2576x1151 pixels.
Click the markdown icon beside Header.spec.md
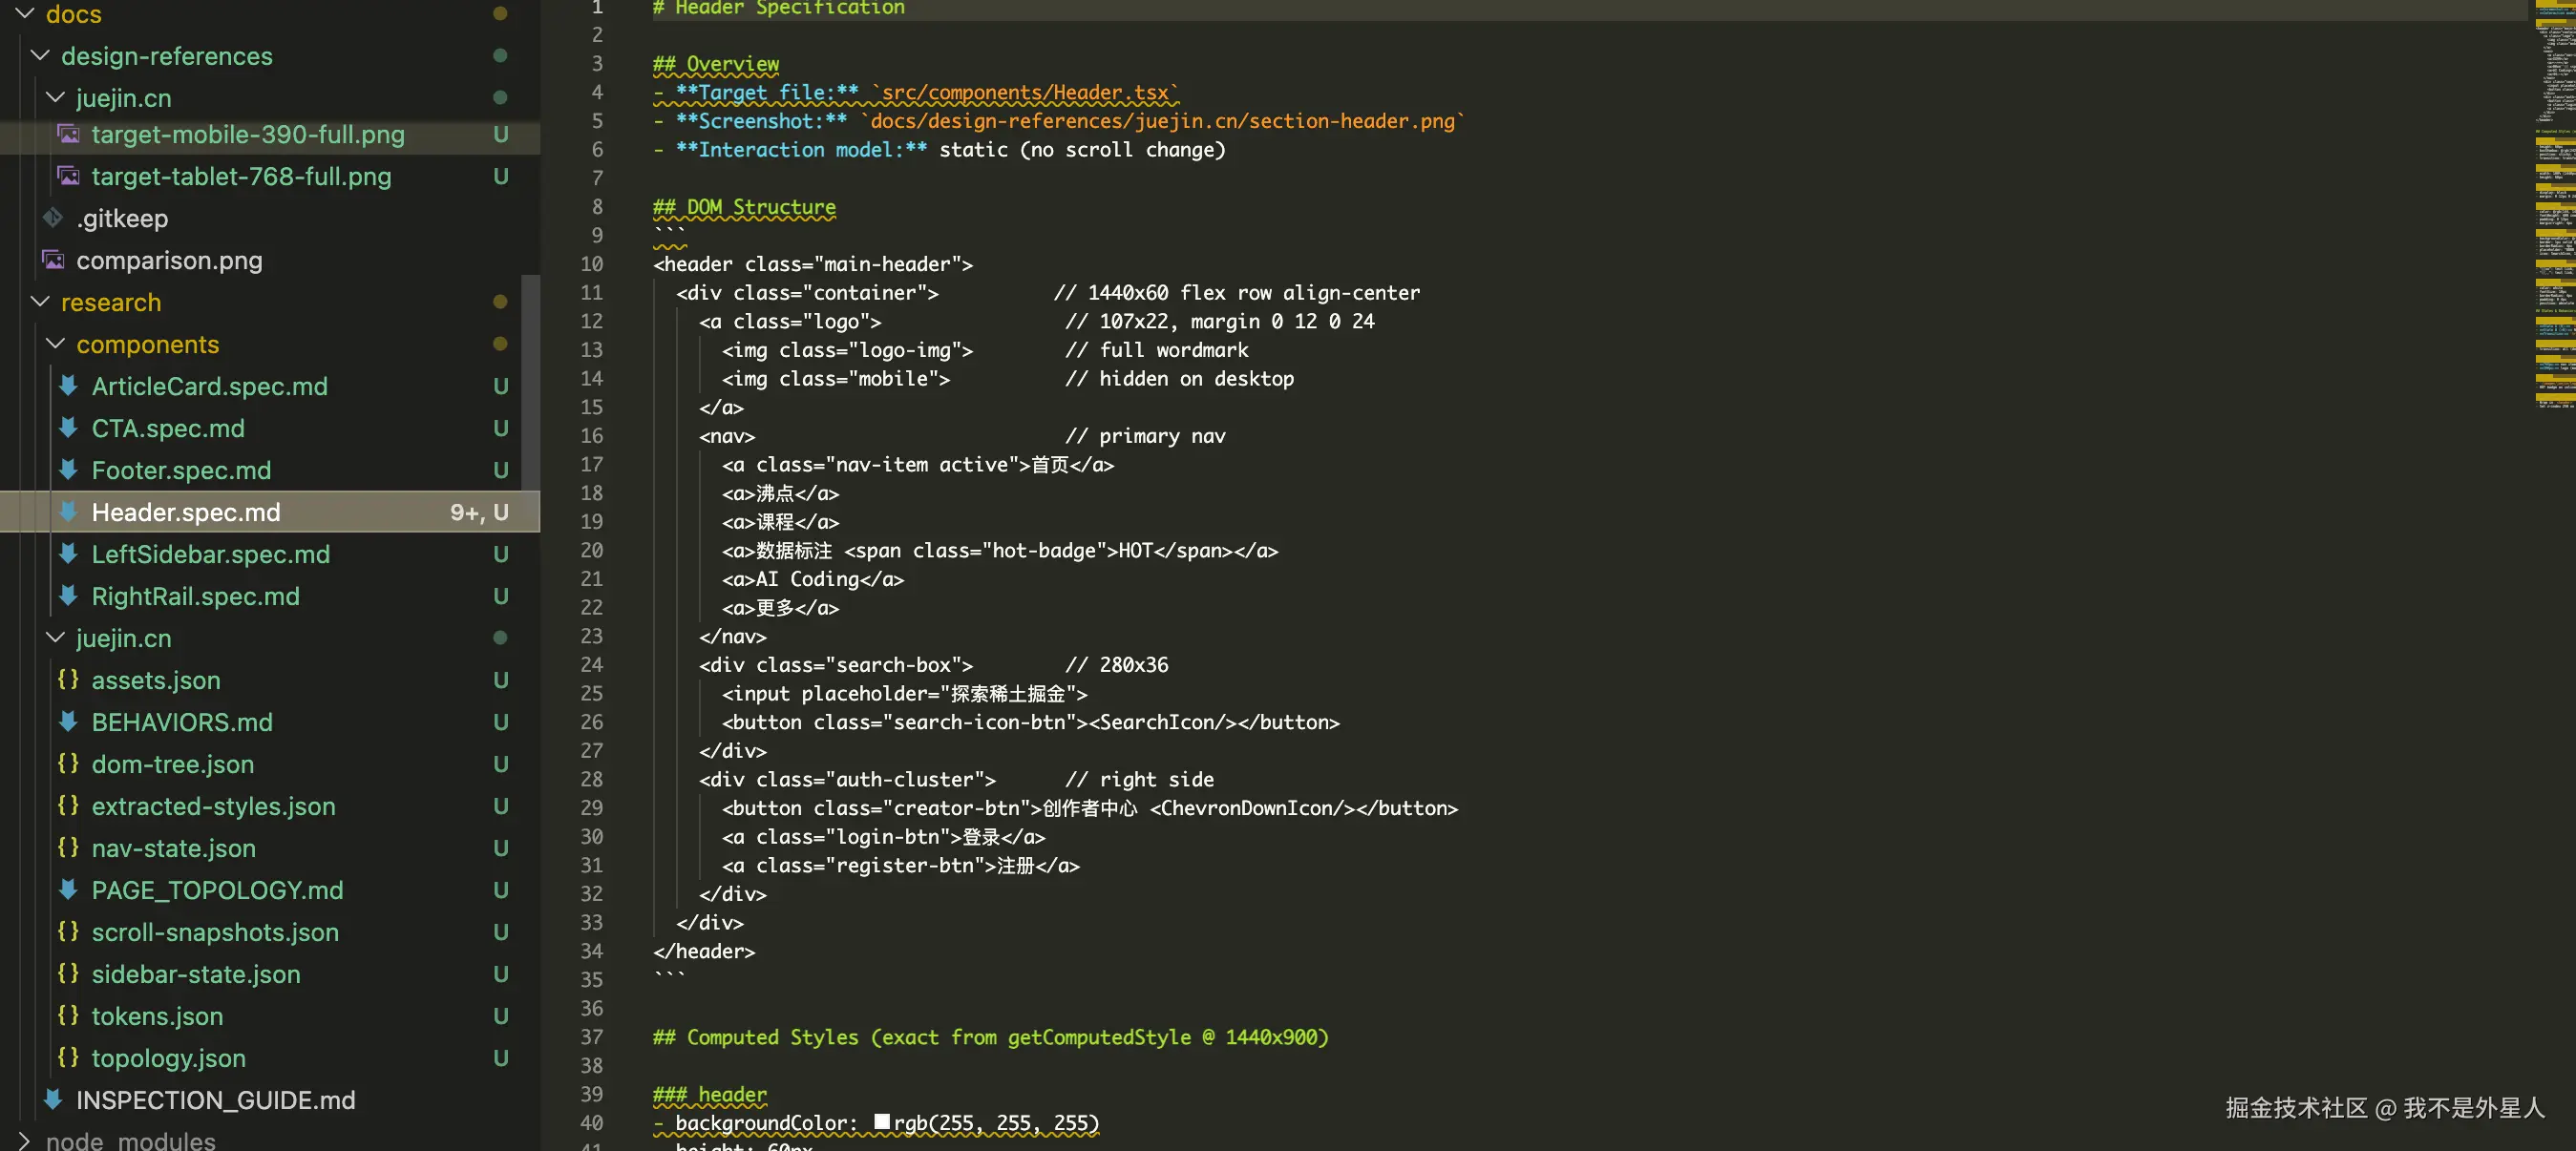point(69,512)
